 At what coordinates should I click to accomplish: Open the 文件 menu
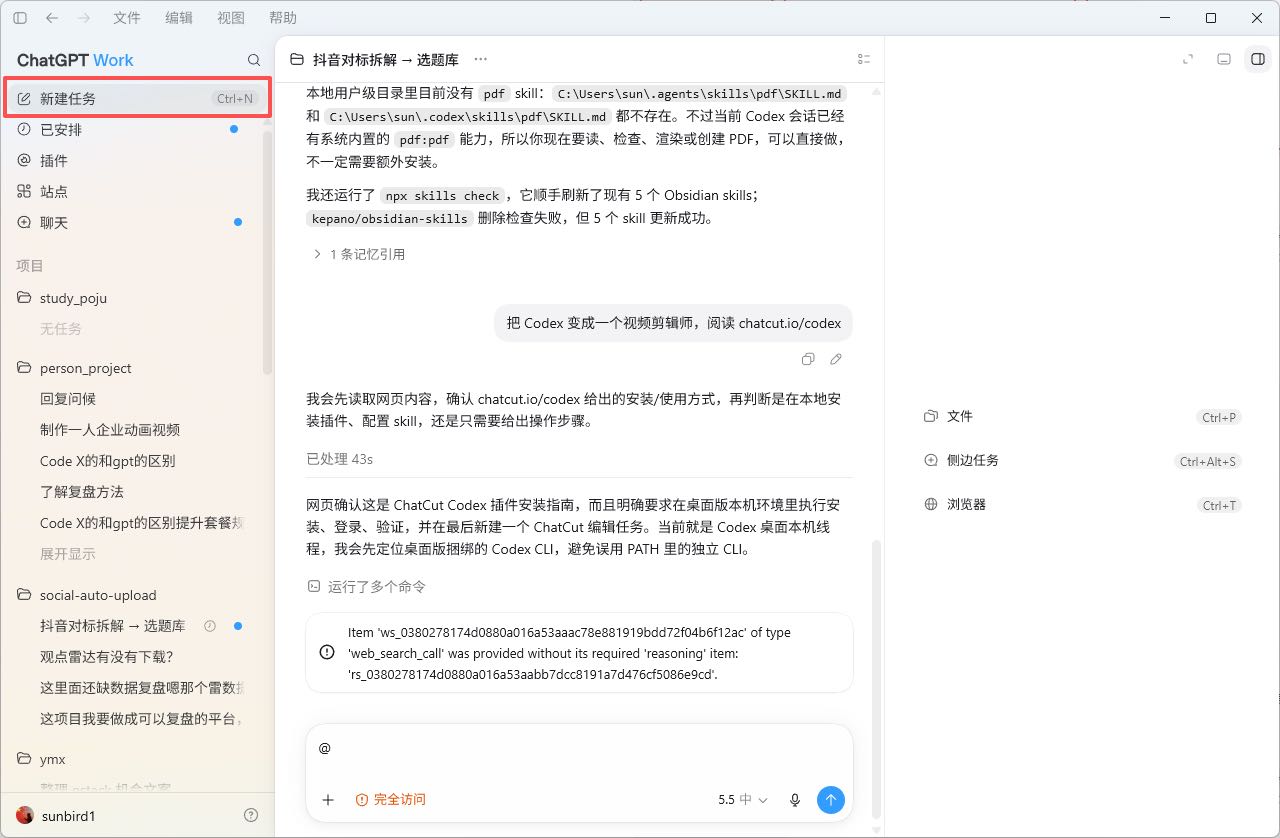(127, 18)
